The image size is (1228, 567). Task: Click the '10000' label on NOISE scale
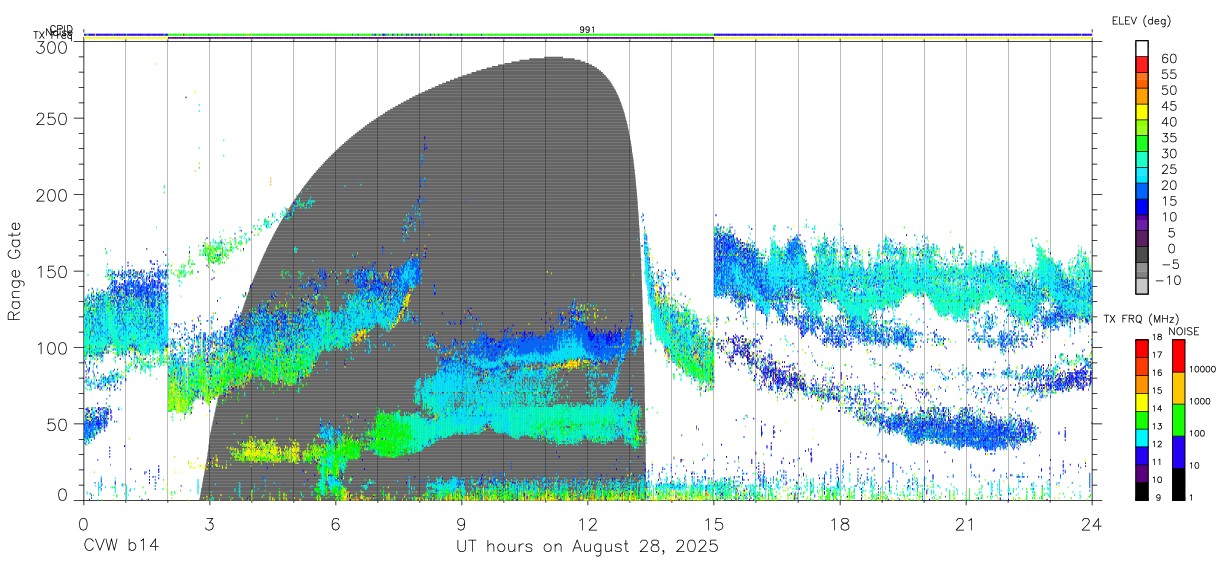1202,369
